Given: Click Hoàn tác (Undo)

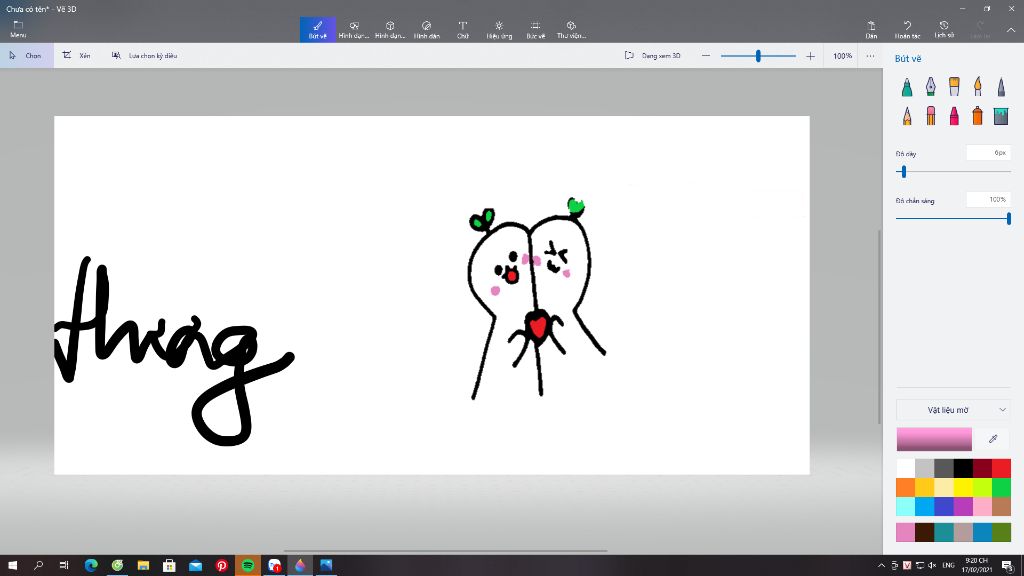Looking at the screenshot, I should [x=907, y=29].
